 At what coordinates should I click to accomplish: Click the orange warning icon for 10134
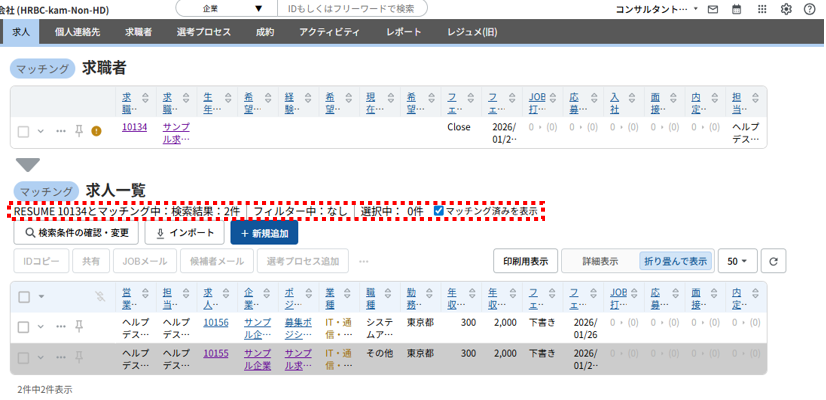pos(96,130)
